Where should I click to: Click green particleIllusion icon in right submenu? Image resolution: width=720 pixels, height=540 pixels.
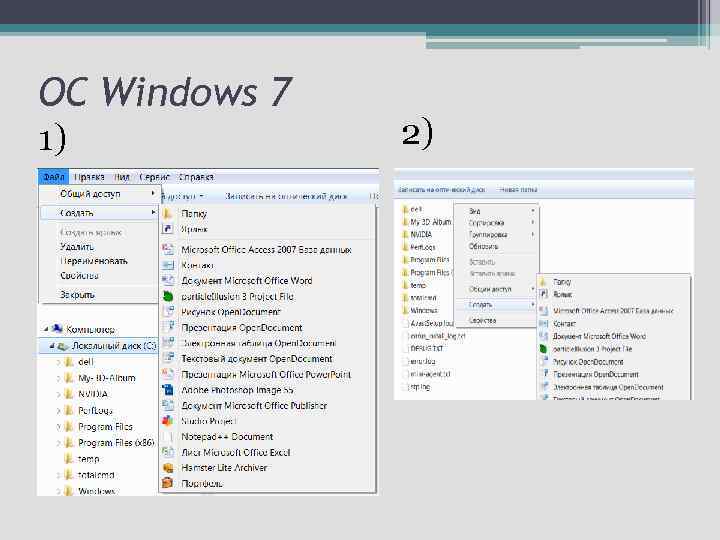[544, 349]
